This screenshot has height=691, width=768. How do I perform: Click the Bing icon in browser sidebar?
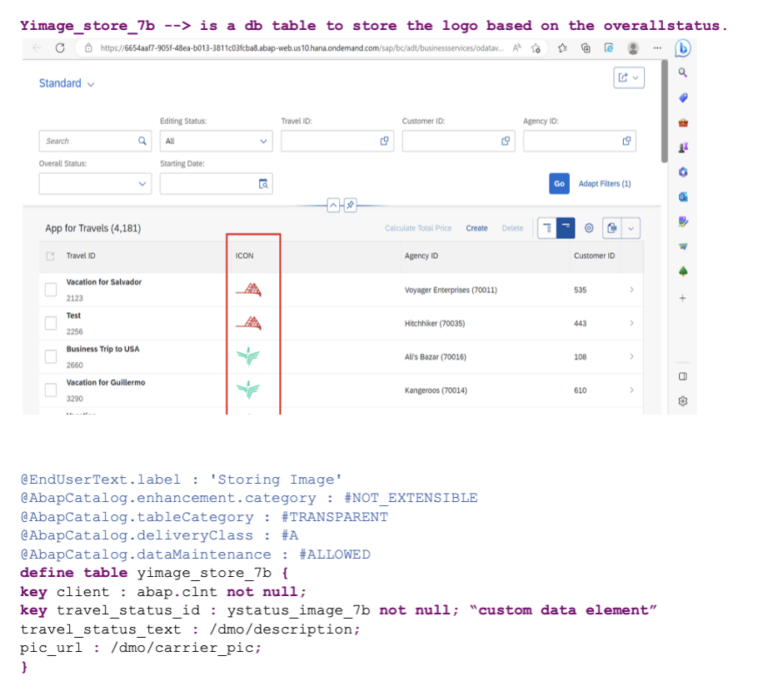pos(683,48)
